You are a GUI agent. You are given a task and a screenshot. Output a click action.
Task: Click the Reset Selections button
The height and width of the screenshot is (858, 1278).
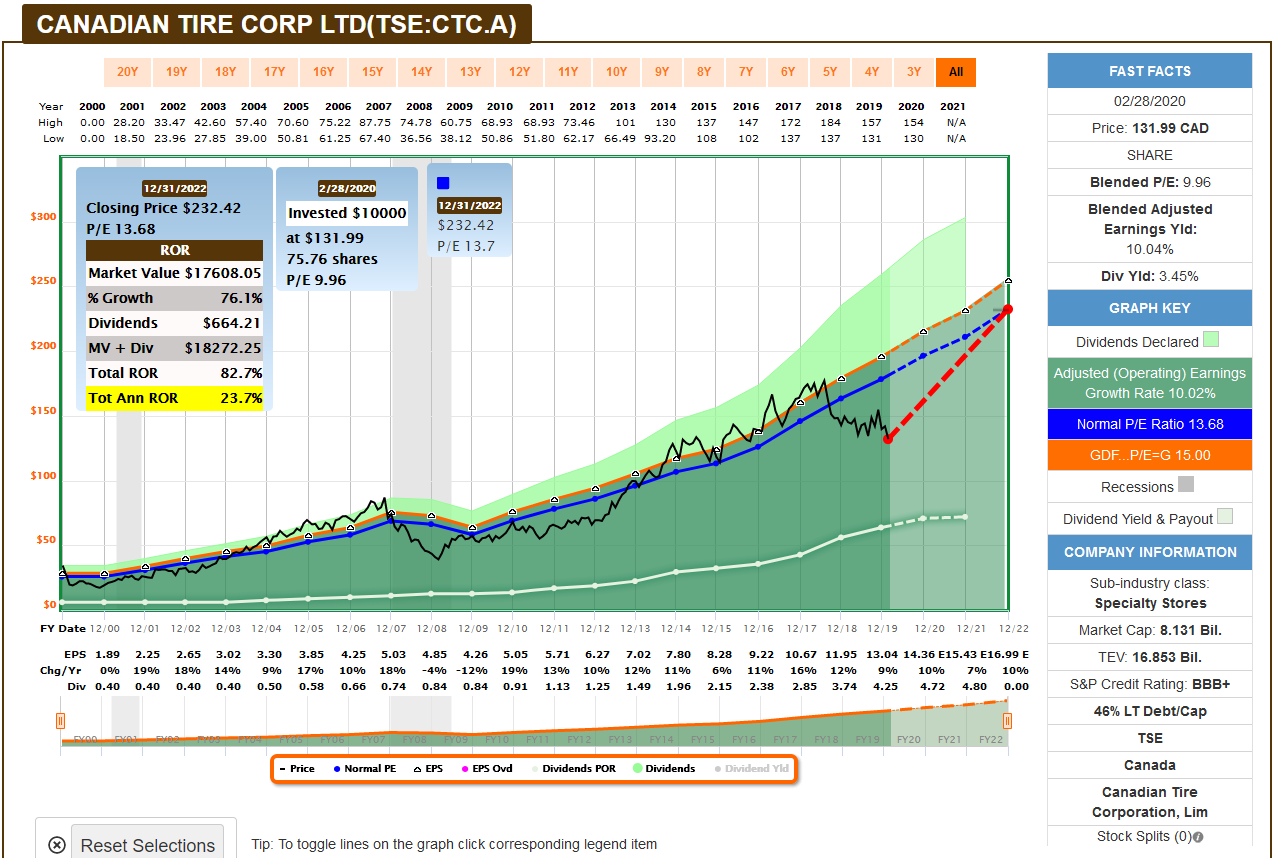click(147, 845)
